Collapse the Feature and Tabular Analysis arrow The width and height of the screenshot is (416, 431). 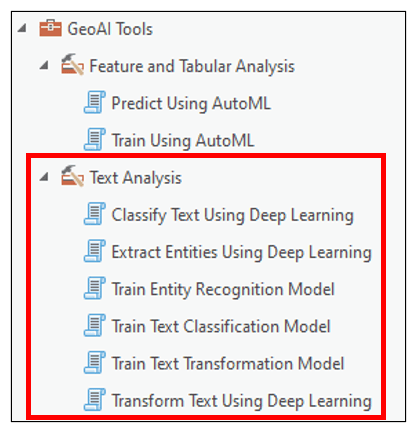[x=44, y=65]
